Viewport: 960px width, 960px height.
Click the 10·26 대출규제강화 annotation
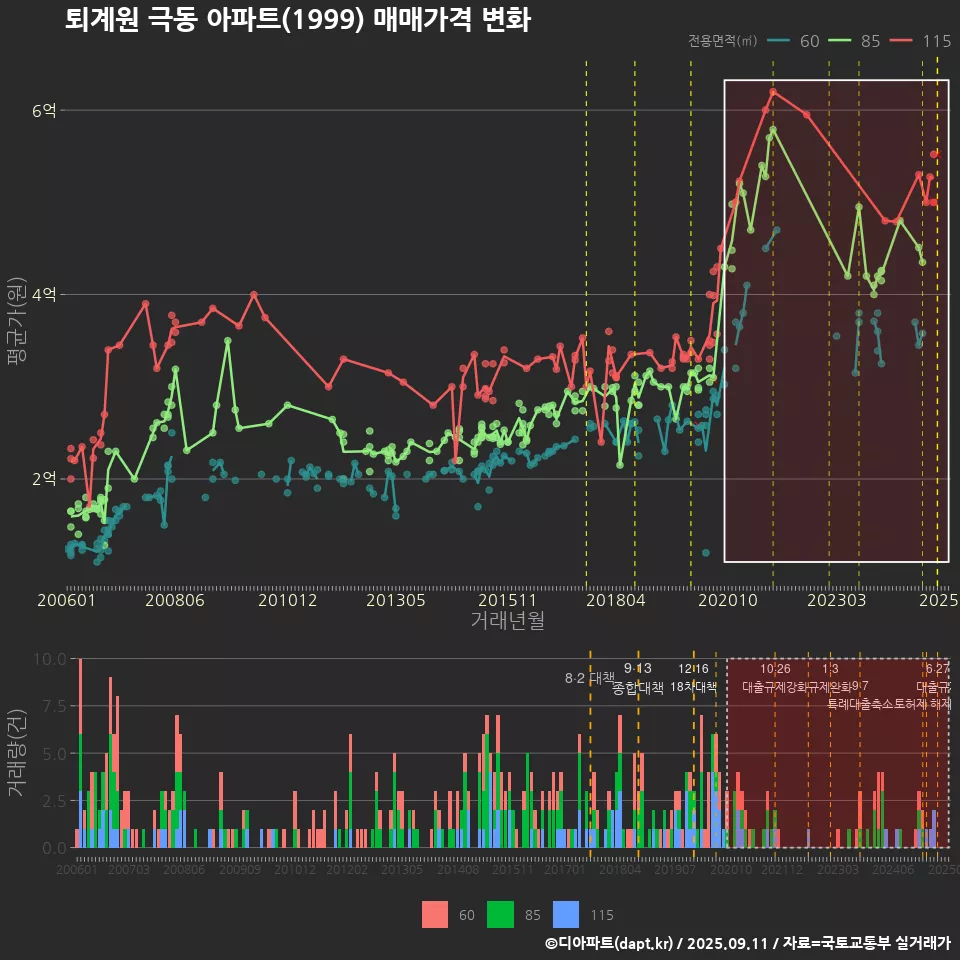pos(775,678)
